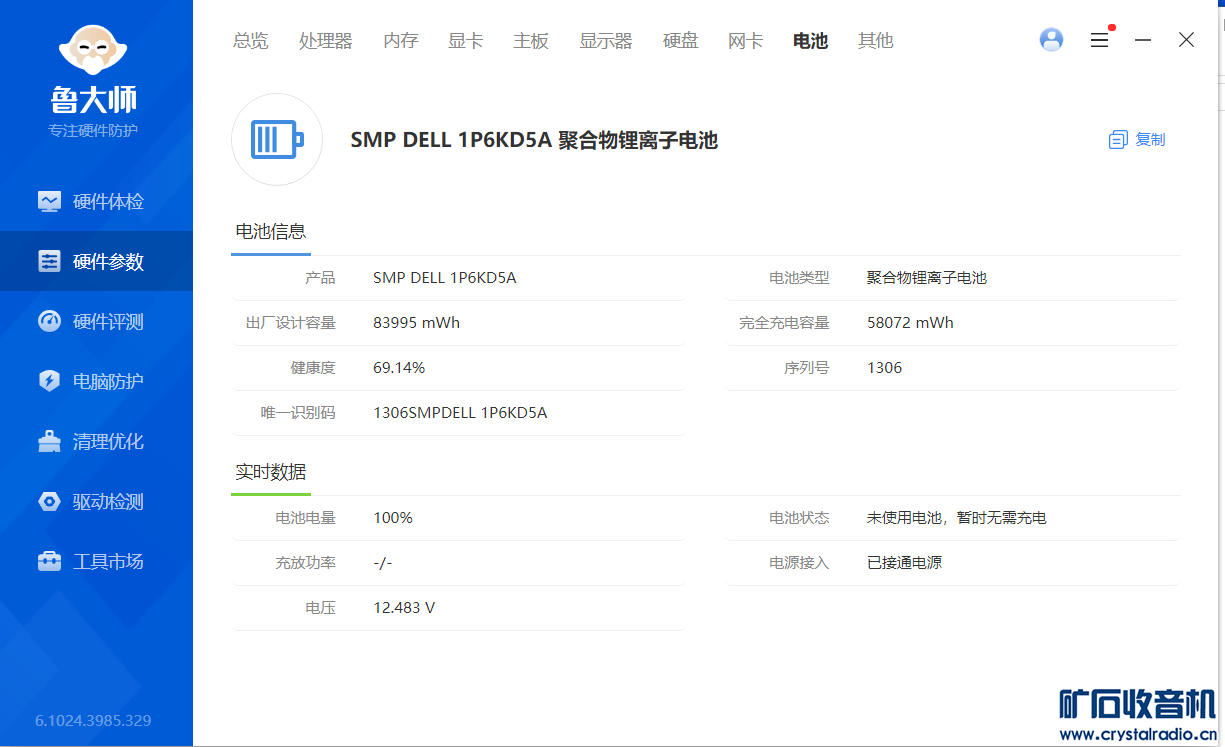Open the user account avatar
The image size is (1225, 747).
1051,40
